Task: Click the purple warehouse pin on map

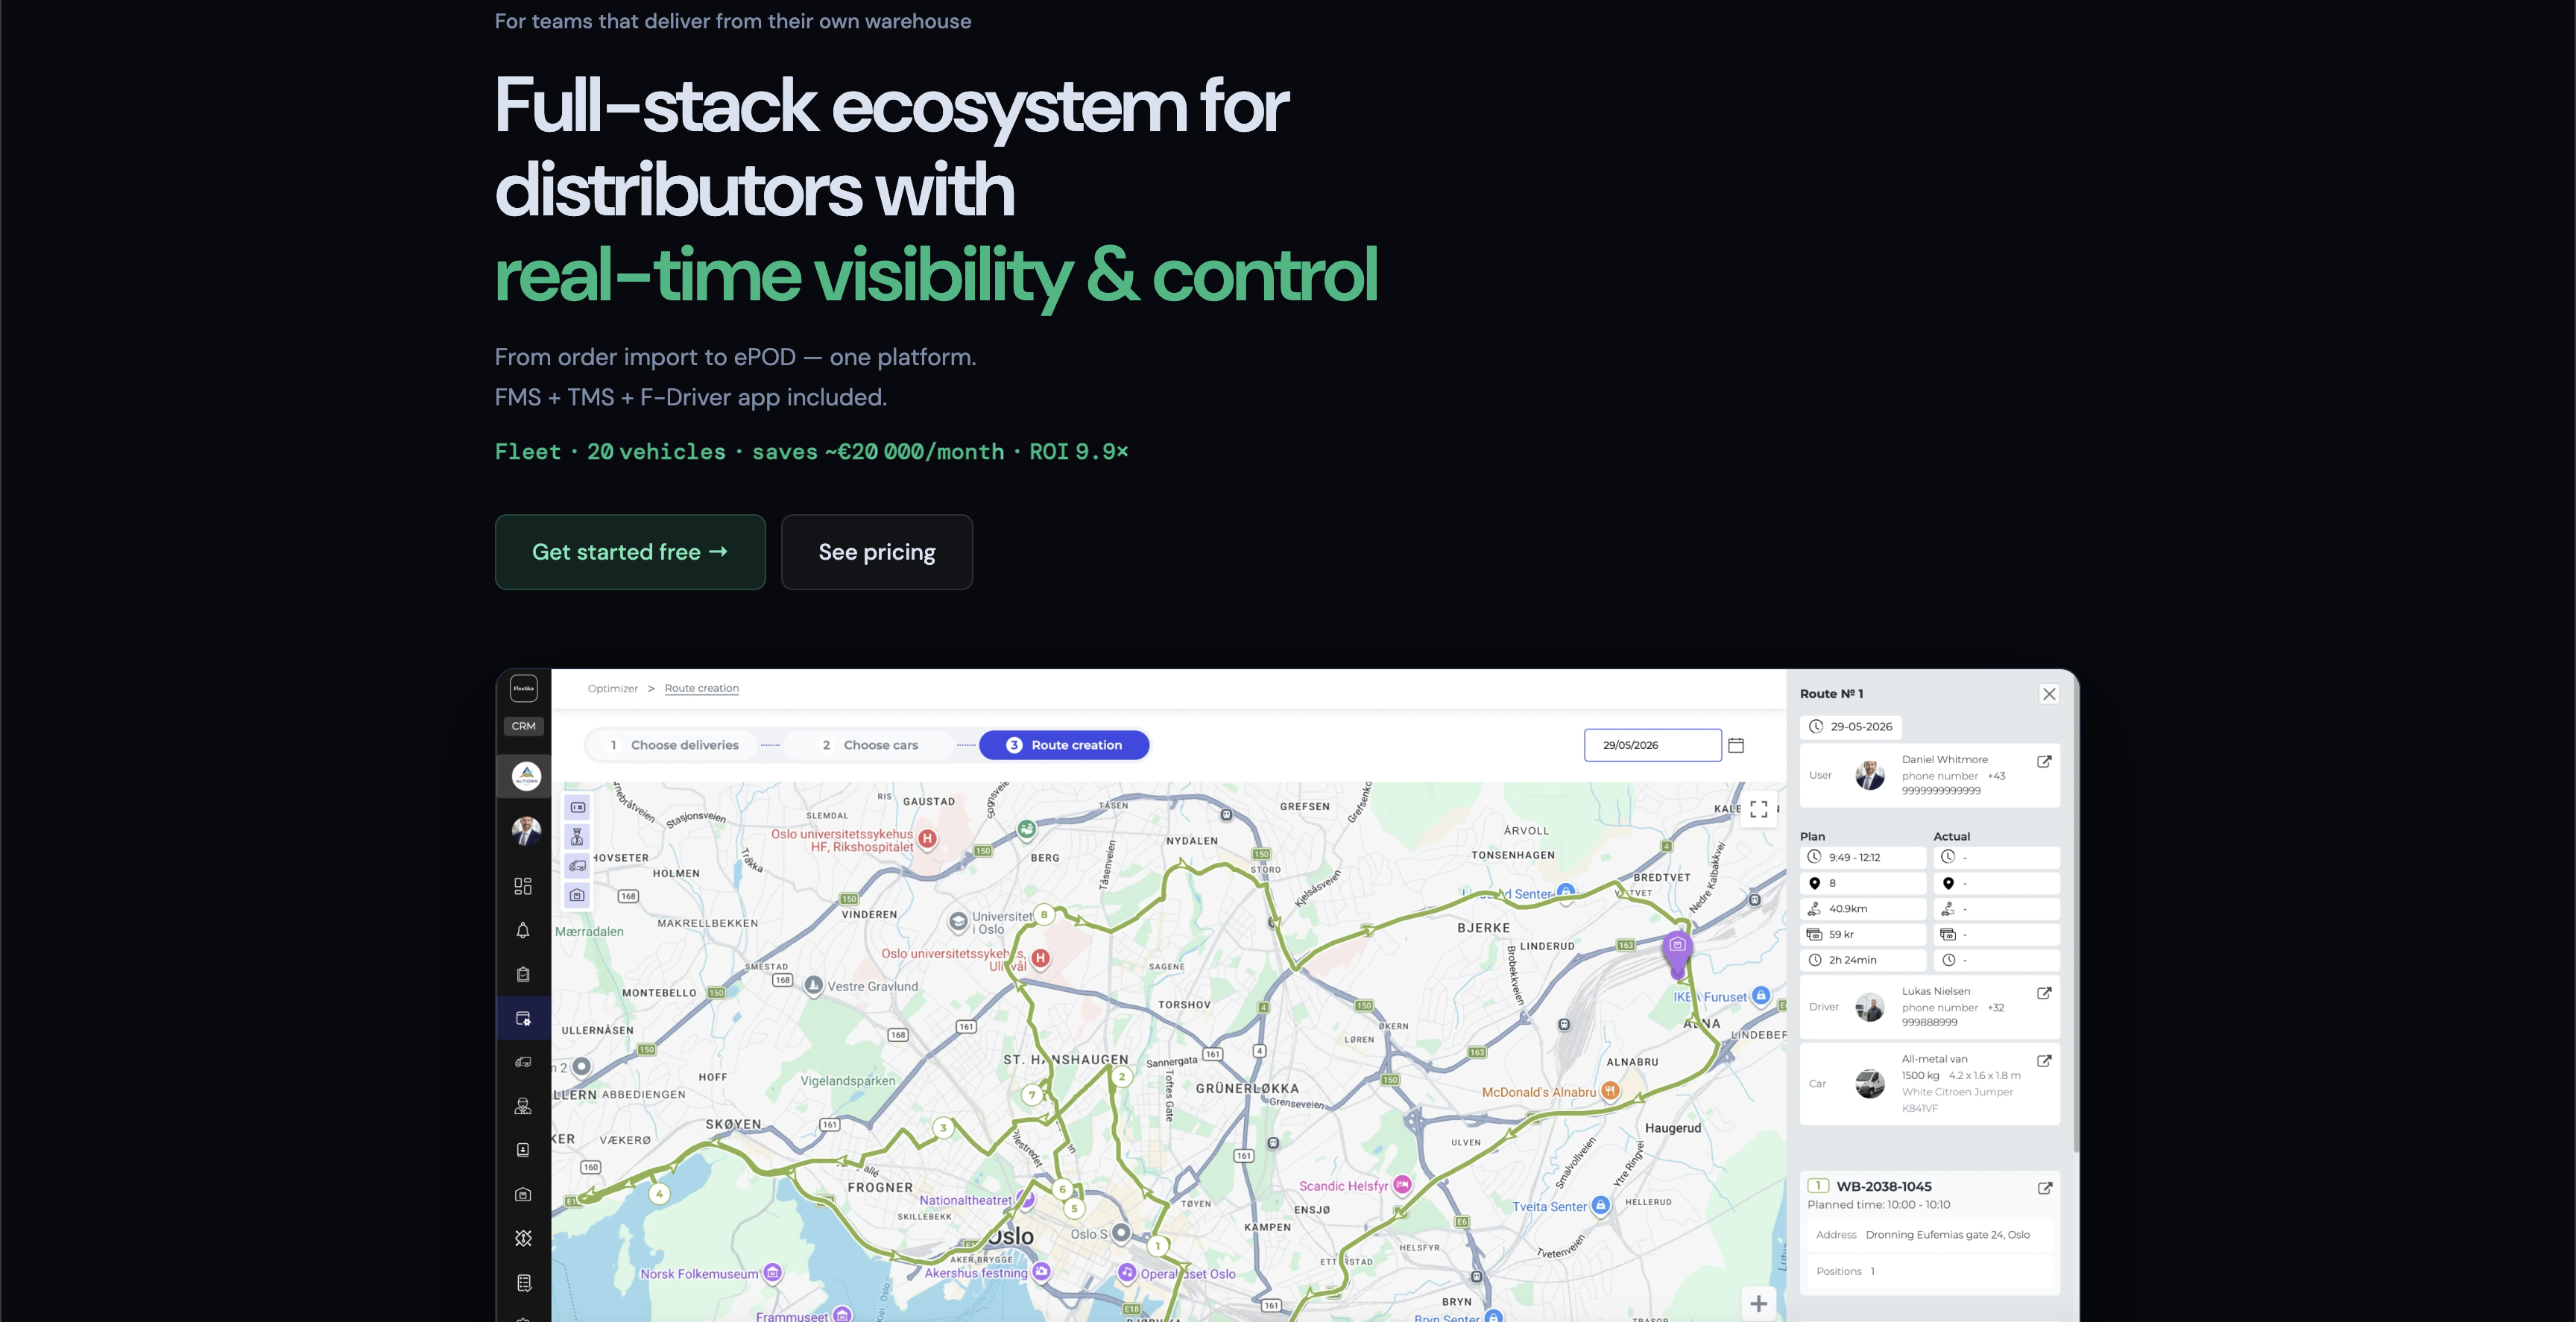Action: [1677, 953]
